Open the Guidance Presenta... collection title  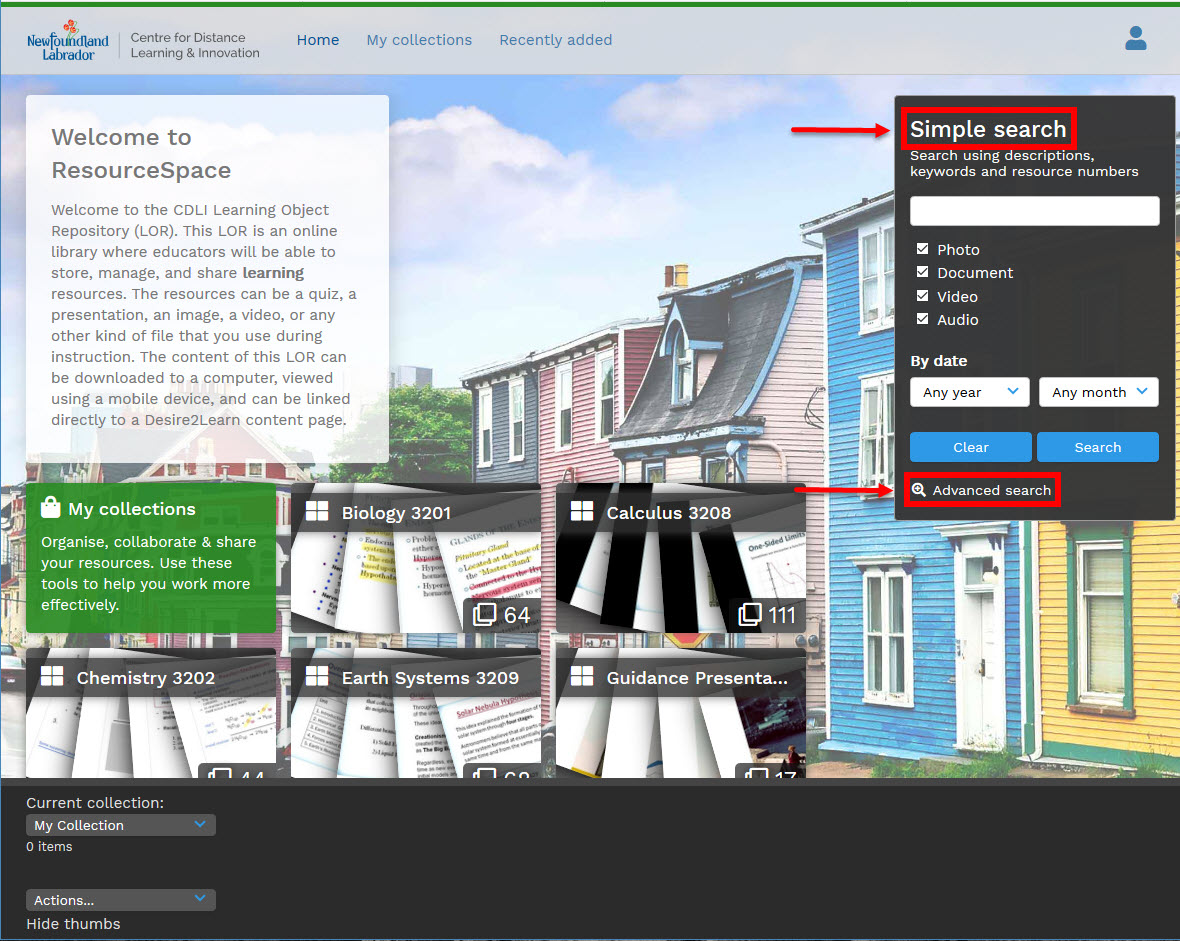tap(697, 678)
